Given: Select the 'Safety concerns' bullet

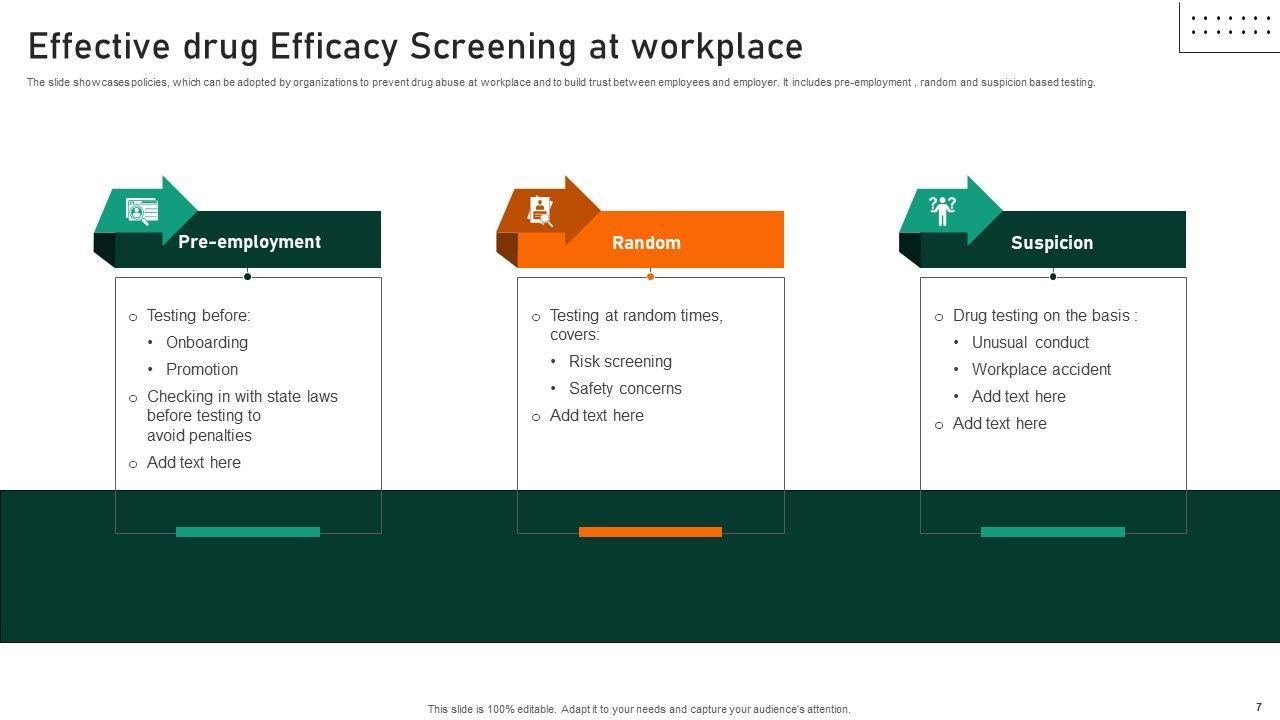Looking at the screenshot, I should pyautogui.click(x=625, y=388).
